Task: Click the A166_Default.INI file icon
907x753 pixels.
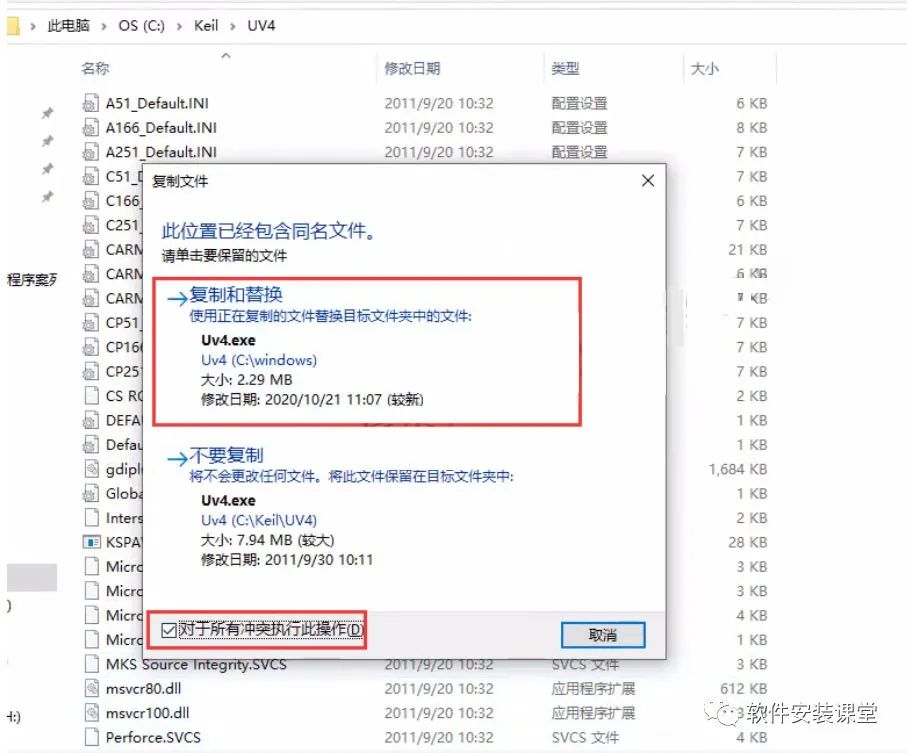Action: click(90, 128)
